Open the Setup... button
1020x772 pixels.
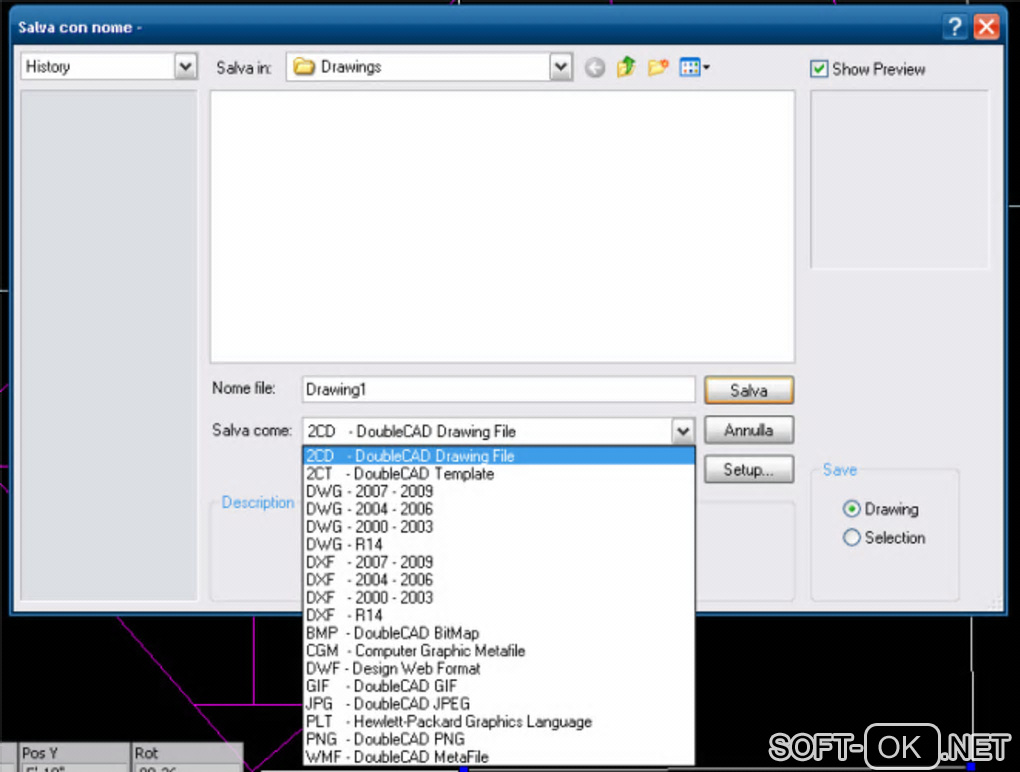pos(749,470)
